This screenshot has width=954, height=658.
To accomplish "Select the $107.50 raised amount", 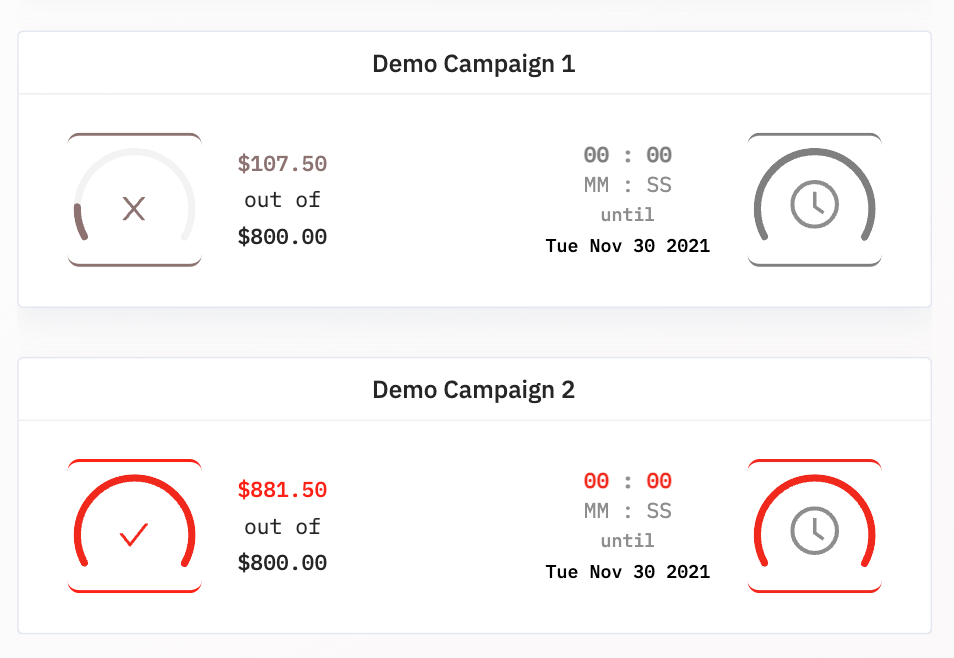I will pyautogui.click(x=282, y=164).
